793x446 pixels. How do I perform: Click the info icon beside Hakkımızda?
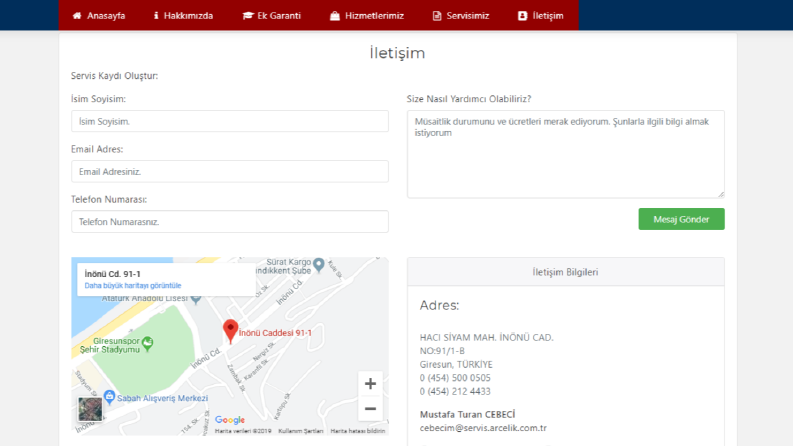click(x=156, y=16)
